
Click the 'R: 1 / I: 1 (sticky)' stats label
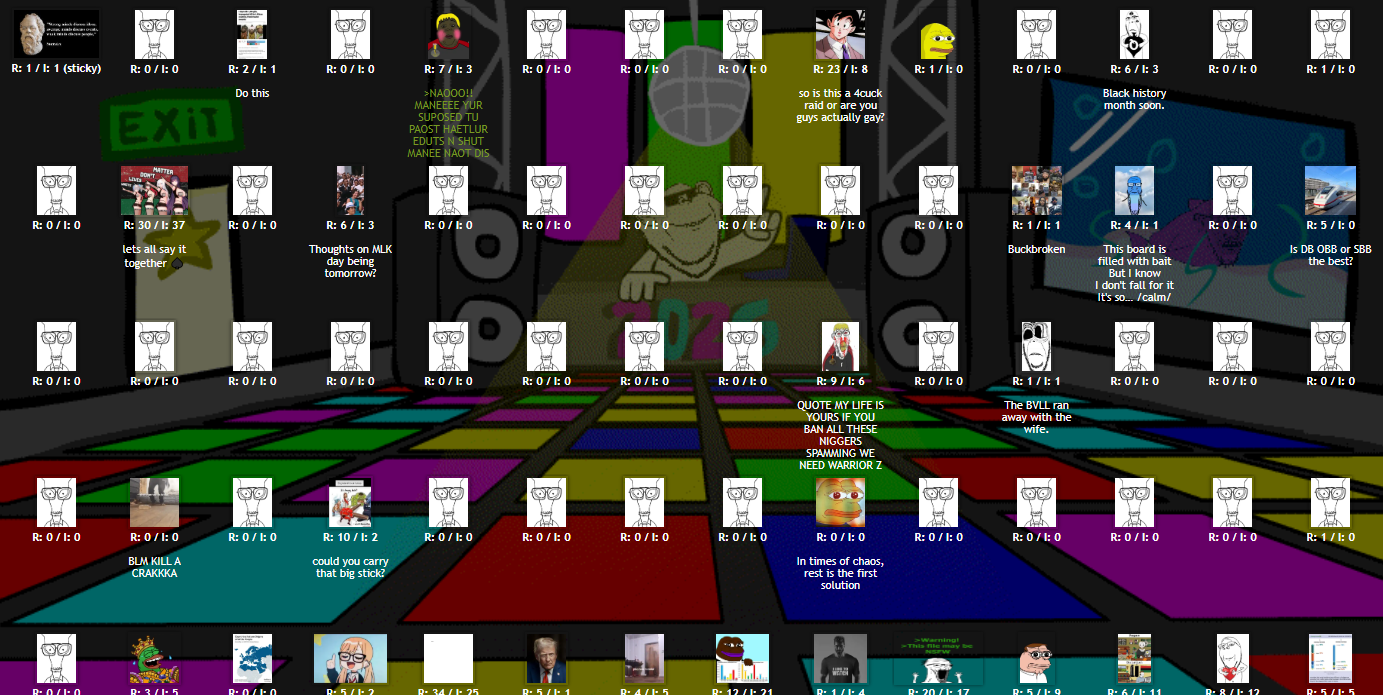click(x=56, y=69)
